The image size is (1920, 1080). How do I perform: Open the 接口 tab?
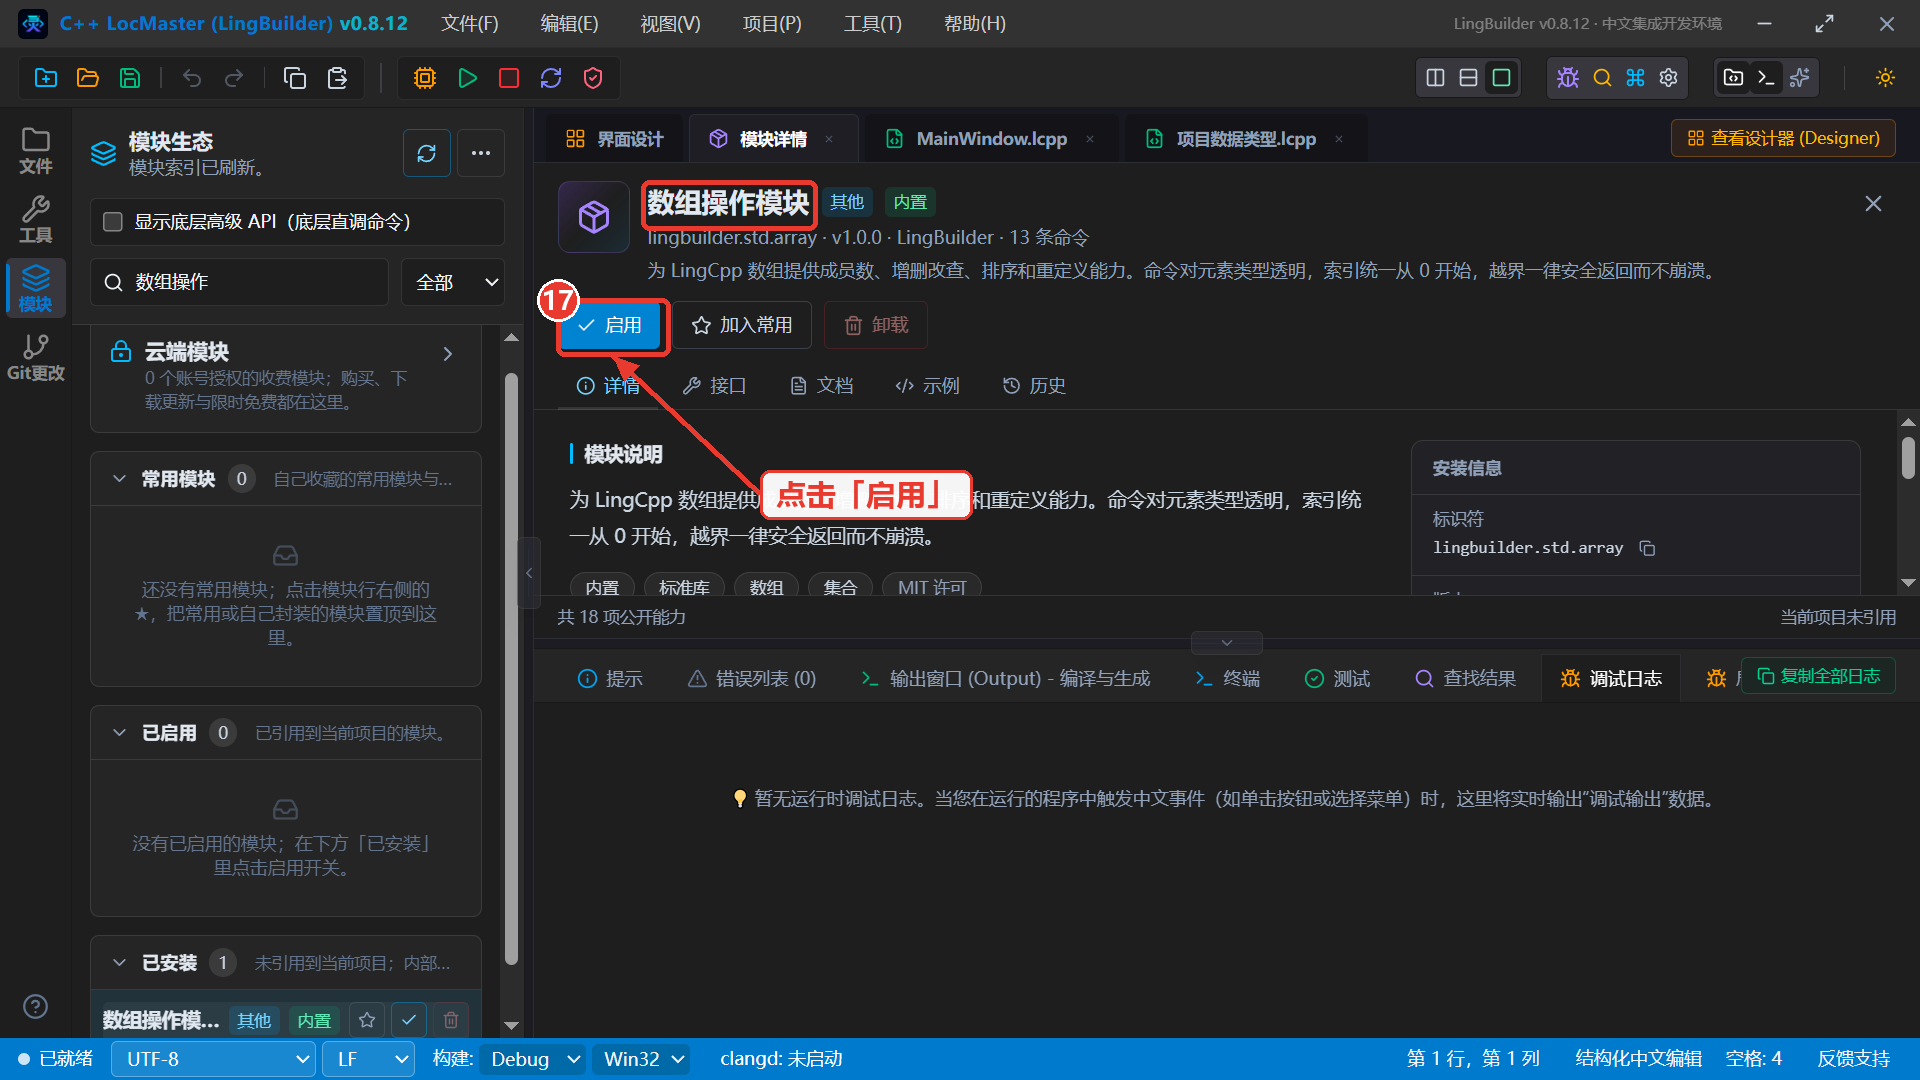(714, 386)
